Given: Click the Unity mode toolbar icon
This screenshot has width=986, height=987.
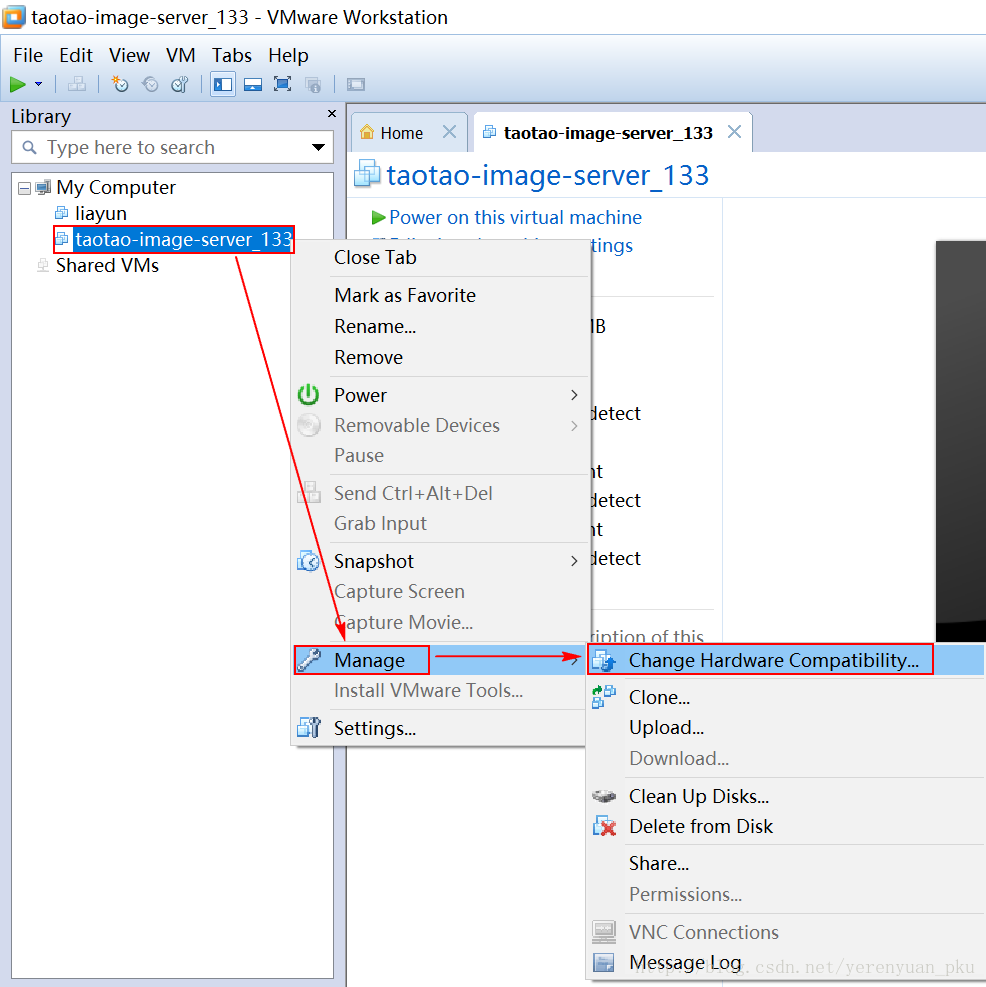Looking at the screenshot, I should pyautogui.click(x=313, y=84).
